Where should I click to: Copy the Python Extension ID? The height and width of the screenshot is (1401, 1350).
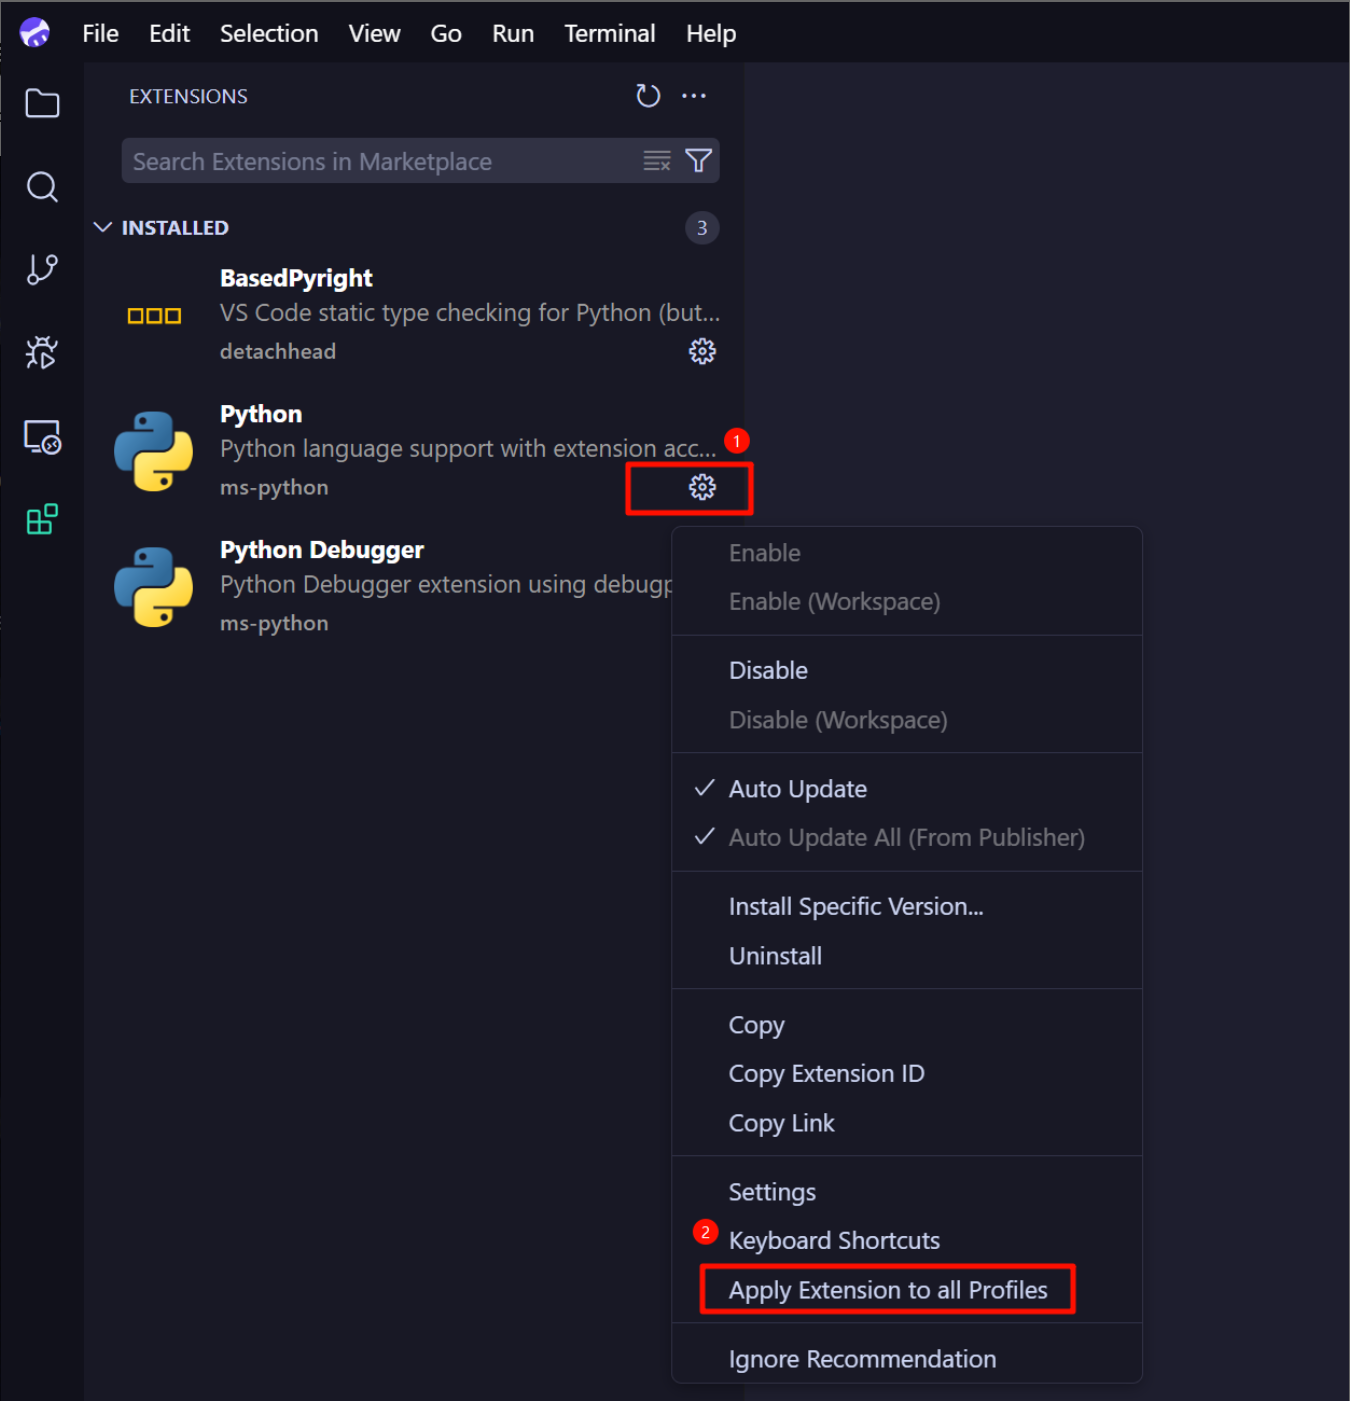826,1073
